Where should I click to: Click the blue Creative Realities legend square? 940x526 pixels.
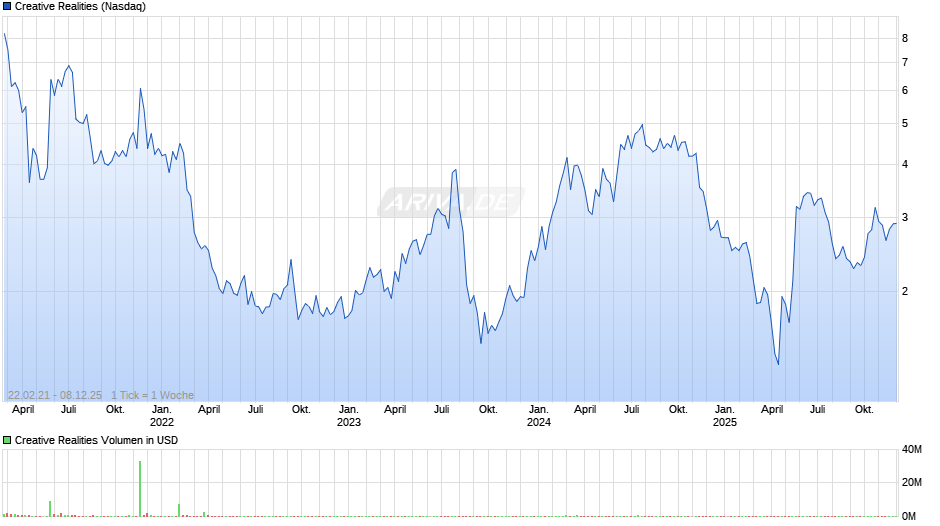click(7, 7)
